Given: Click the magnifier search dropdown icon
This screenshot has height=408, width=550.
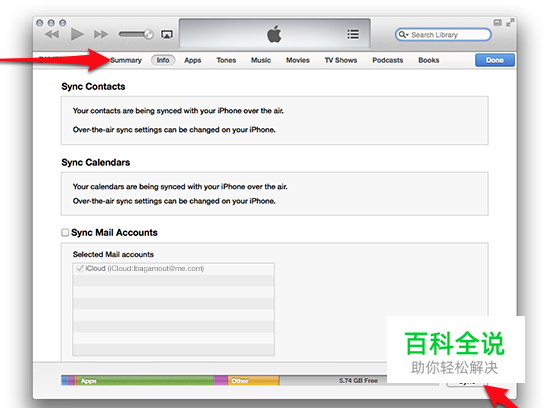Looking at the screenshot, I should (403, 34).
